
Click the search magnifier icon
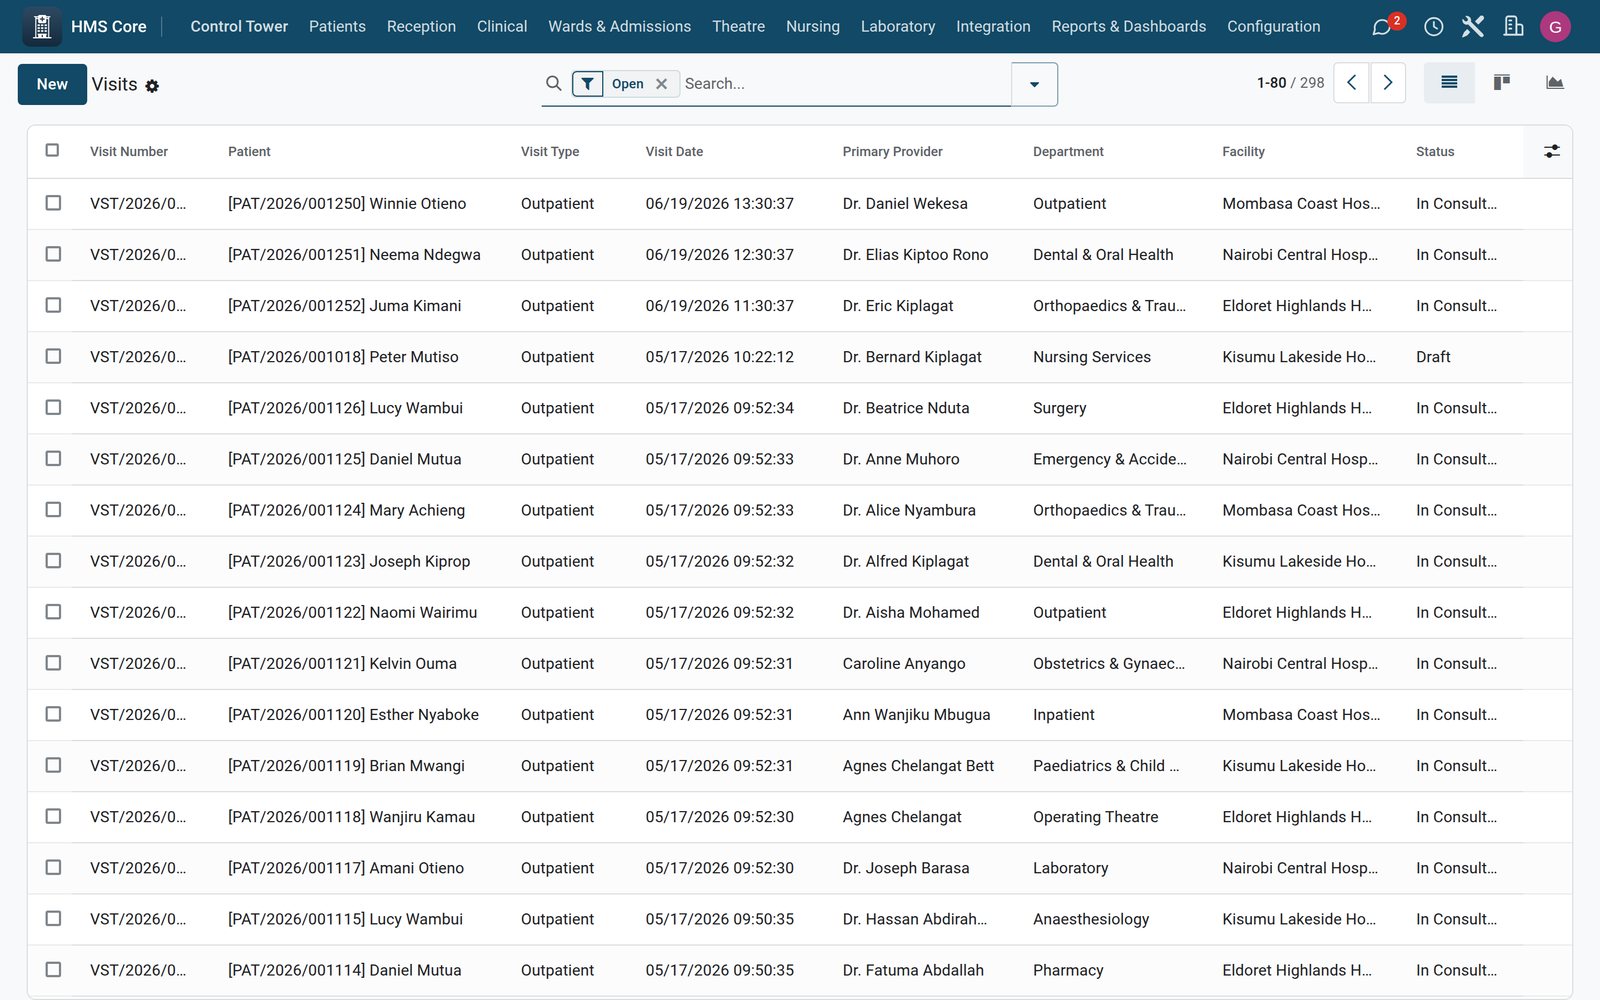(x=554, y=83)
